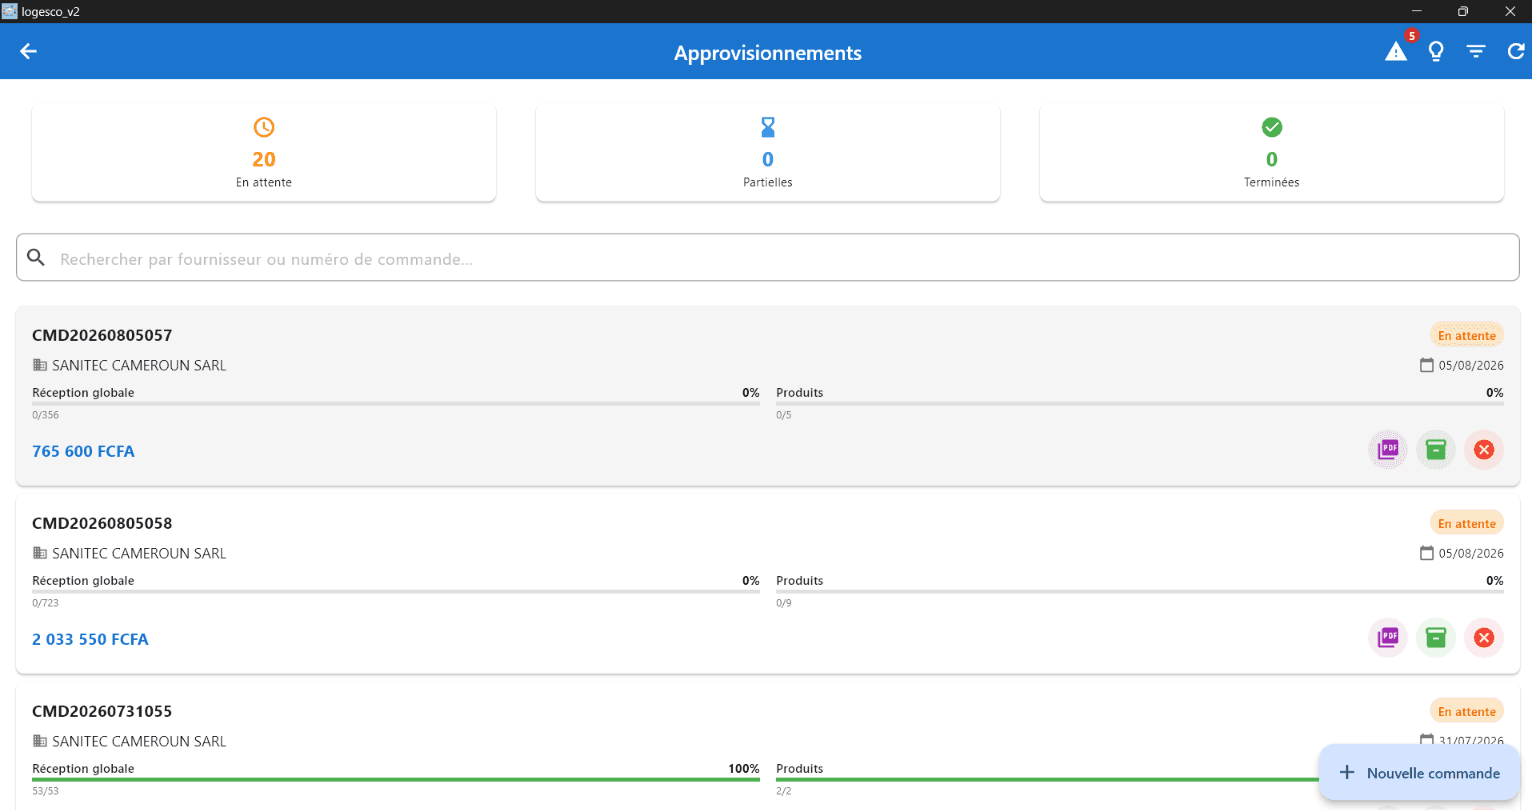This screenshot has height=810, width=1532.
Task: Cancel order CMD20260805057
Action: (1484, 450)
